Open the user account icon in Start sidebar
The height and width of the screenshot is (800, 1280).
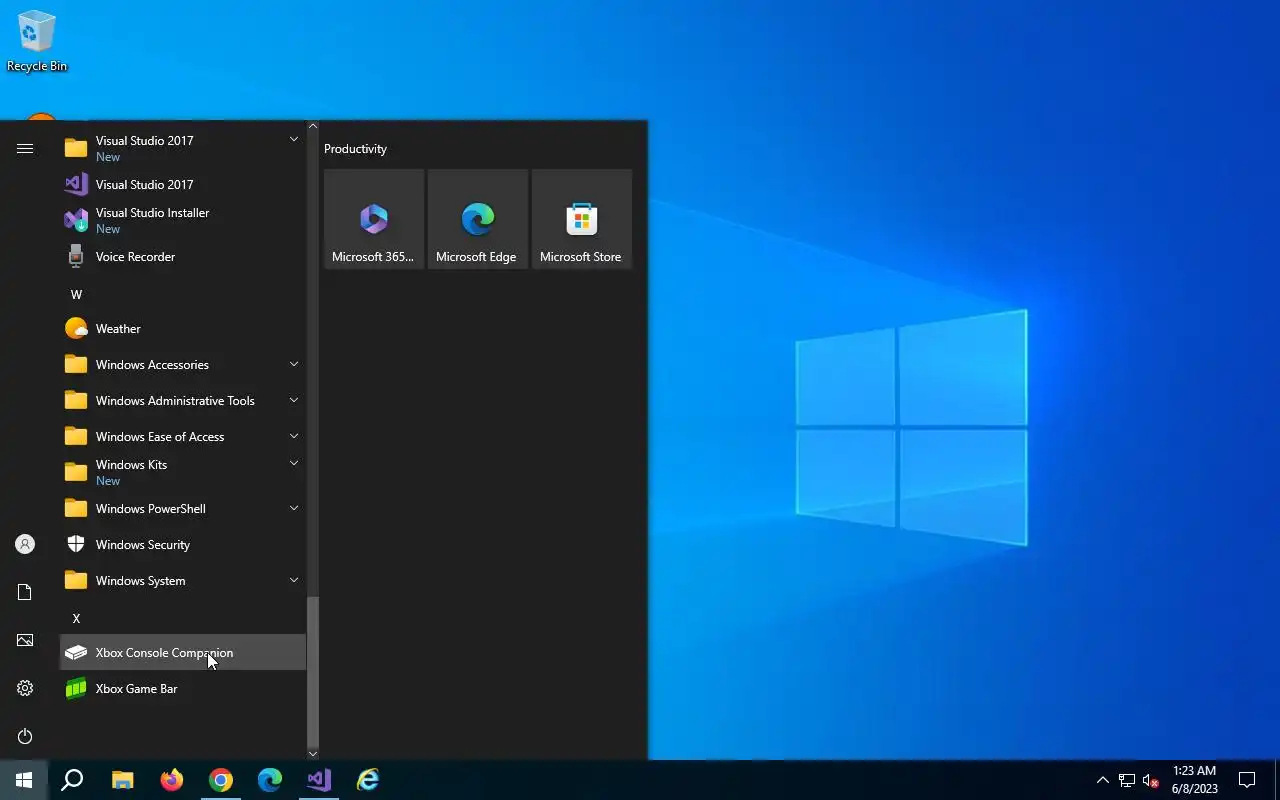pos(25,544)
